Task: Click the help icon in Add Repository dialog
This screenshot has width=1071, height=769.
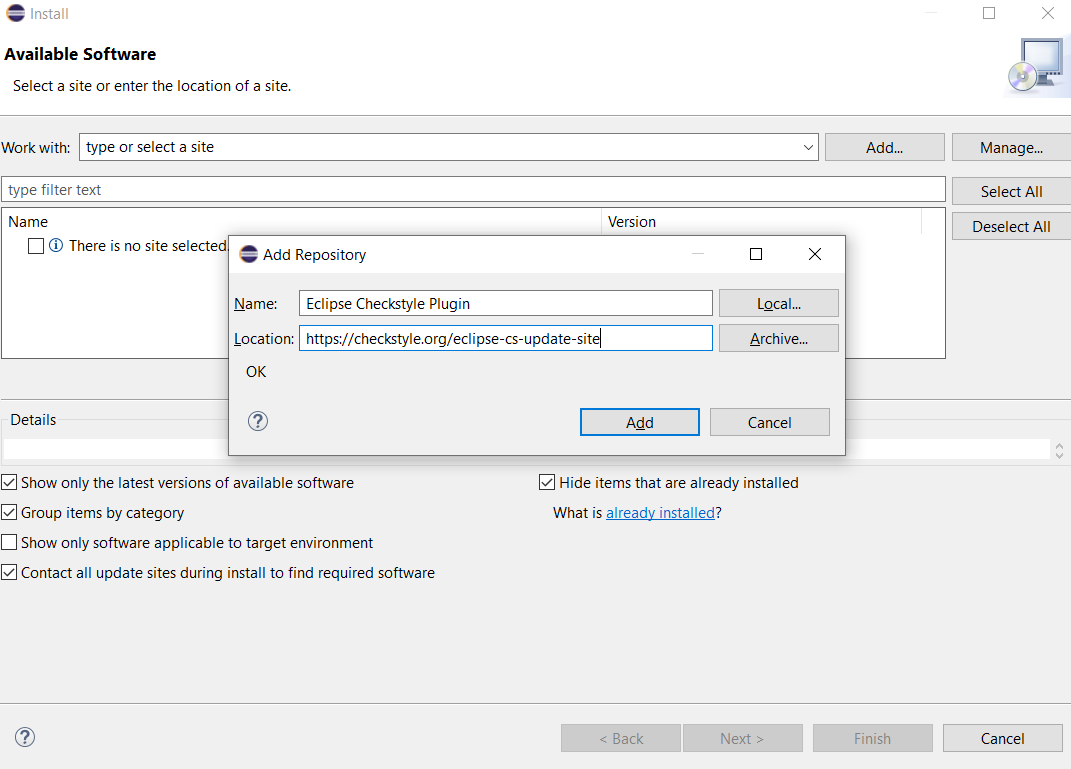Action: (258, 421)
